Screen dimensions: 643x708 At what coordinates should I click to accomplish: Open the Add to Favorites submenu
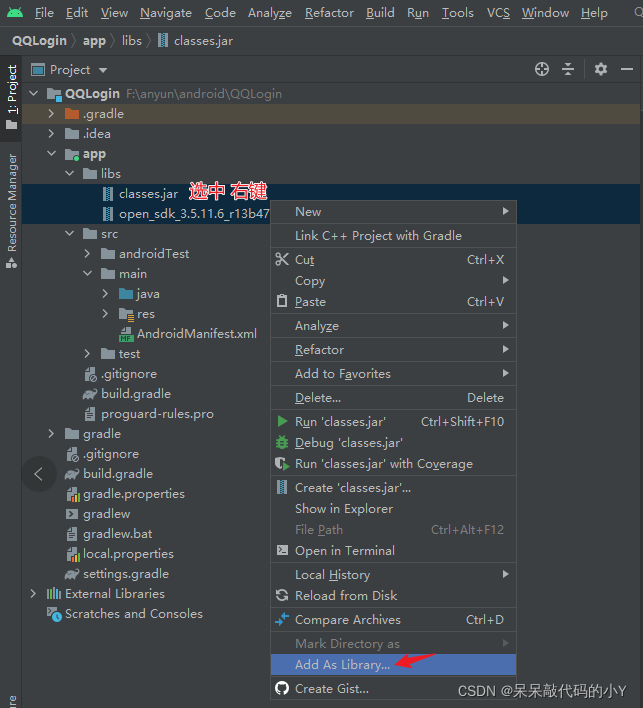[393, 373]
